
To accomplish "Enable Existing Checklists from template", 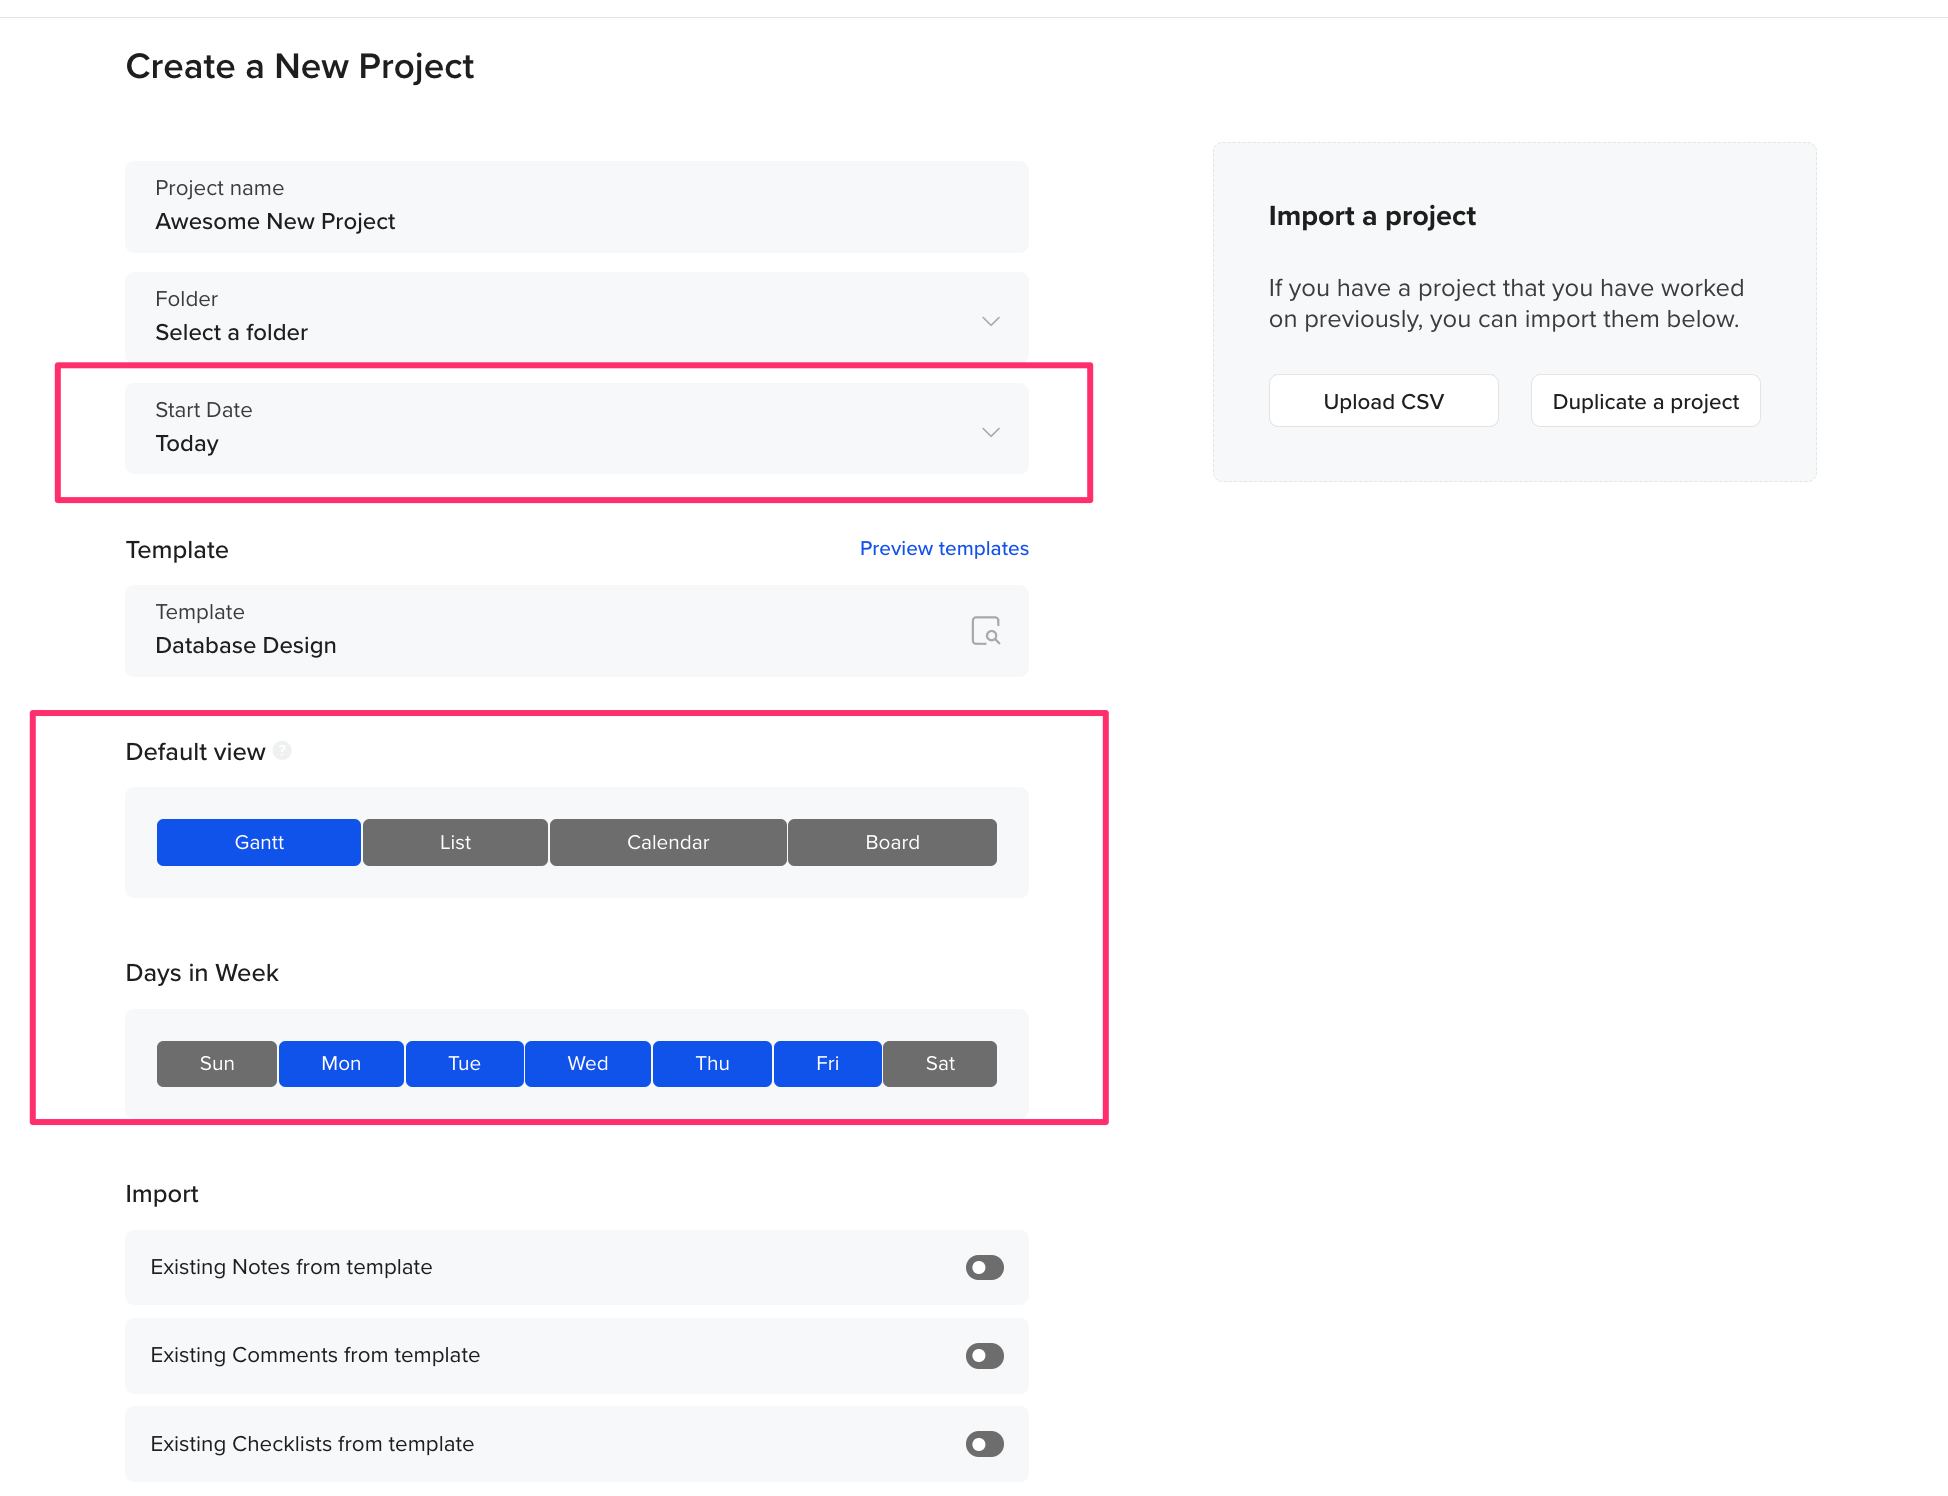I will coord(983,1444).
